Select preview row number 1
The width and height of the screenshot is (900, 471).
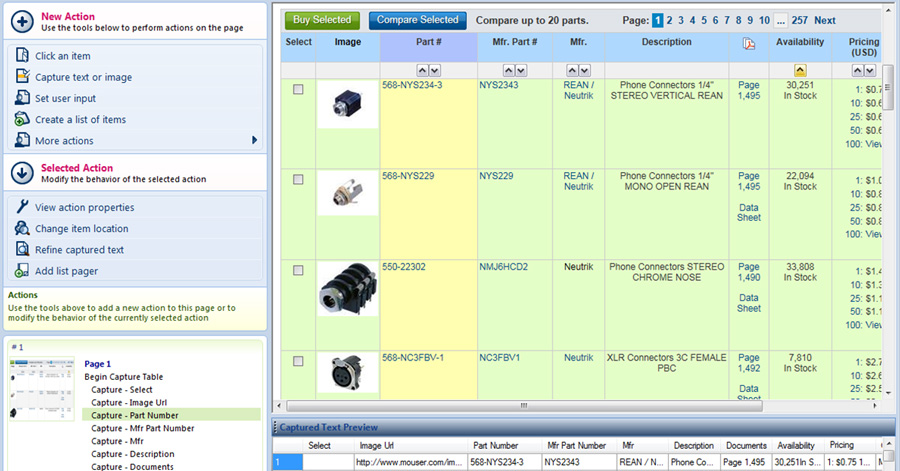tap(288, 462)
